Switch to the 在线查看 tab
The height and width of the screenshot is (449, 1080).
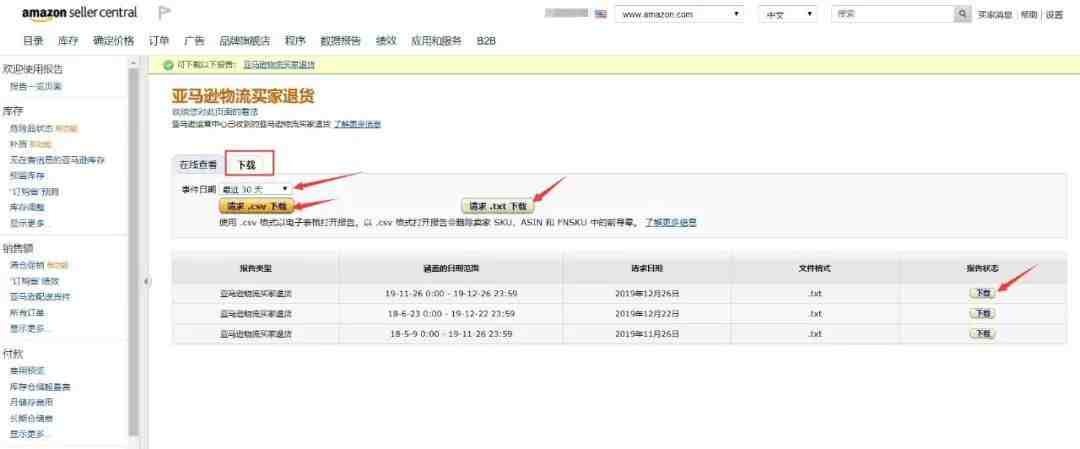pos(198,163)
